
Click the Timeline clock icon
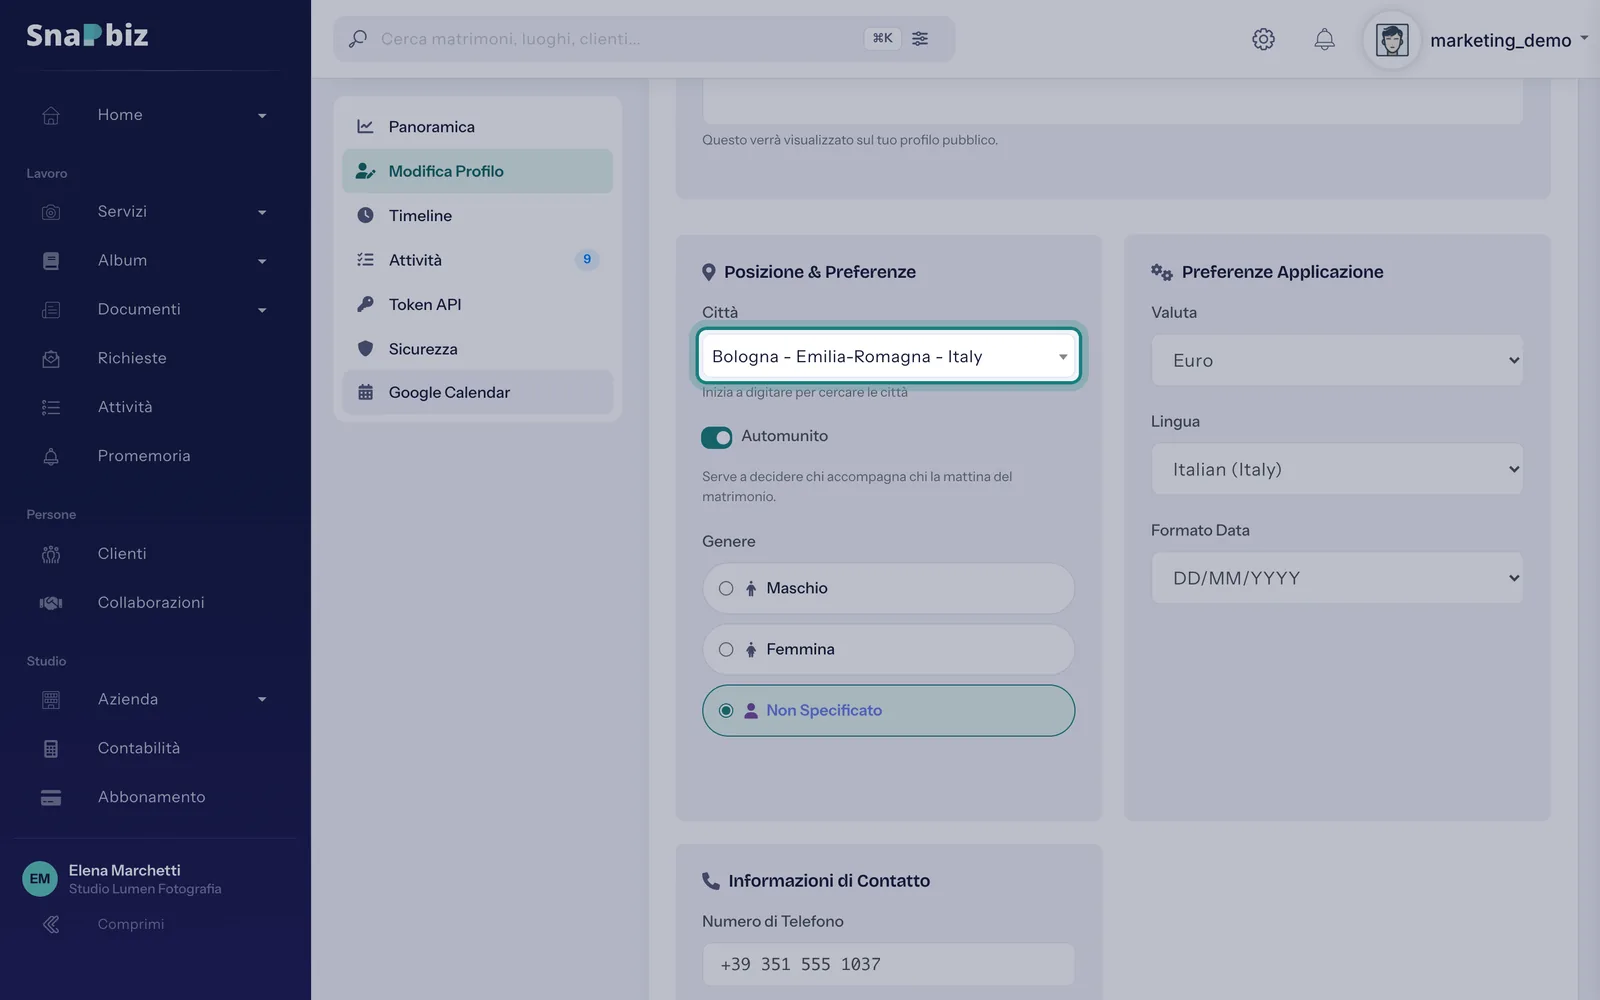[366, 215]
